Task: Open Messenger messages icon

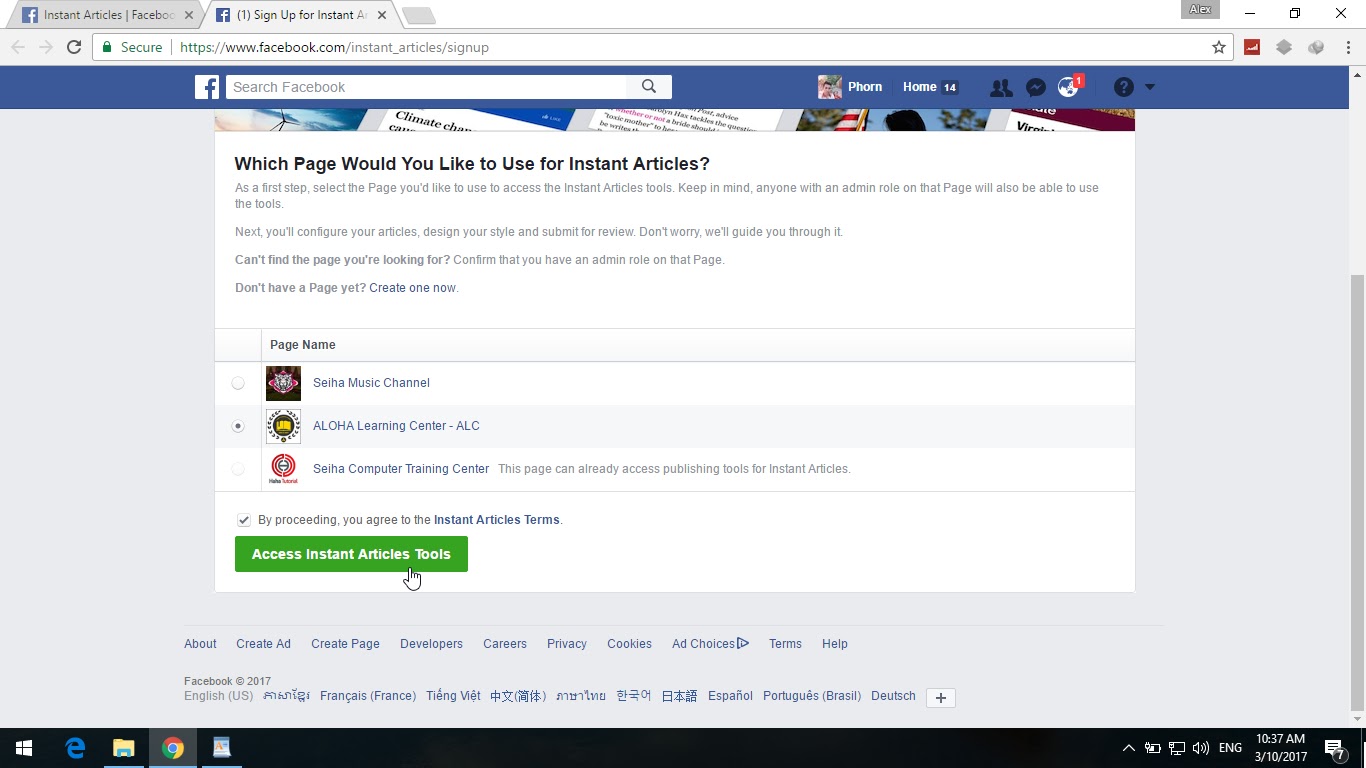Action: point(1036,87)
